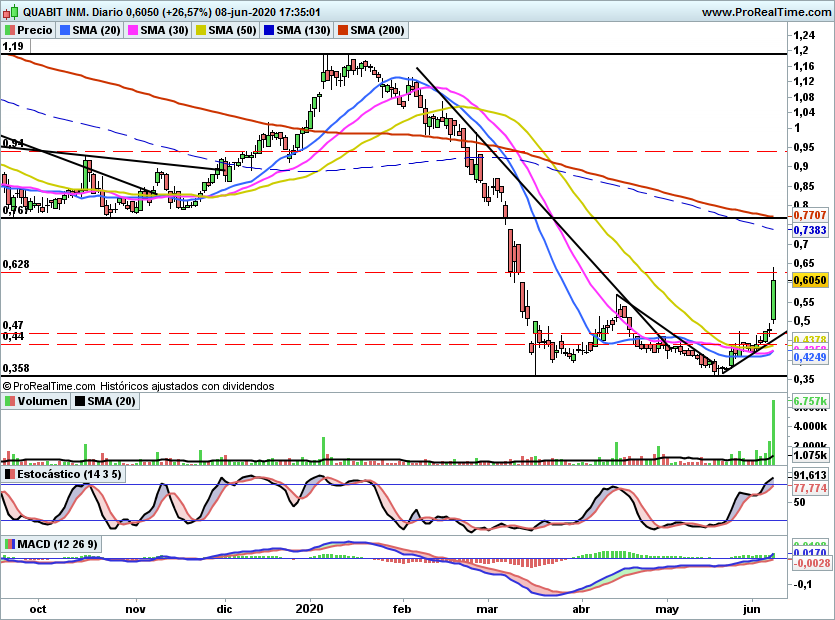Click the red SMA (200) legend icon

[x=342, y=30]
